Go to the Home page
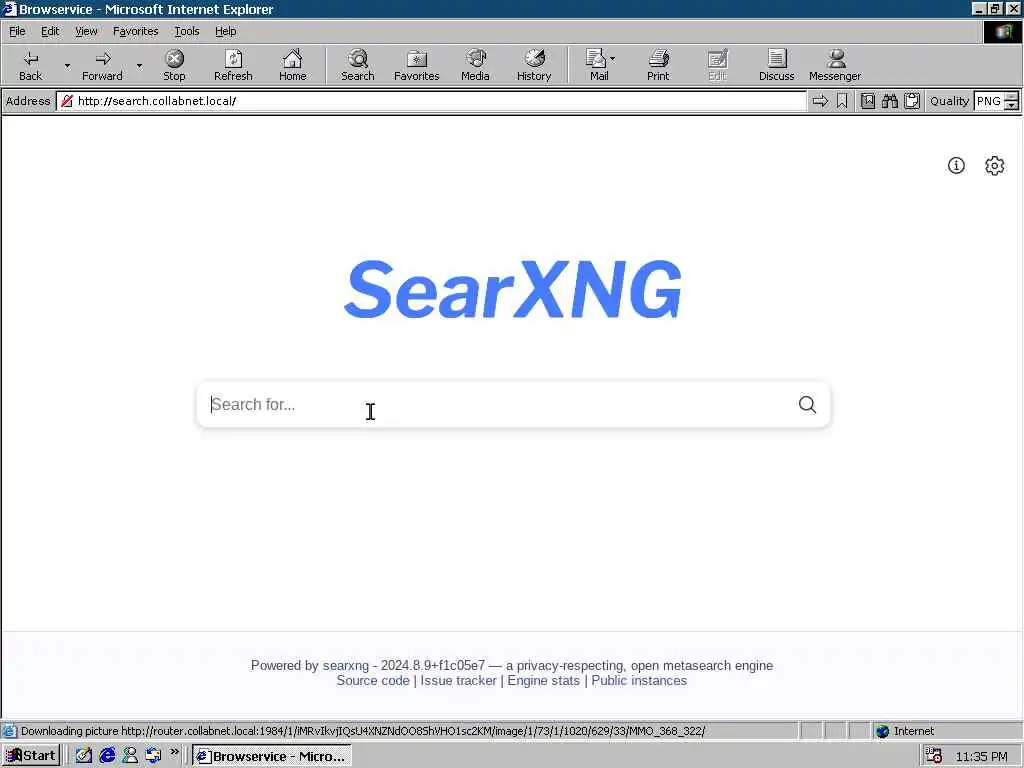Viewport: 1024px width, 768px height. tap(293, 65)
